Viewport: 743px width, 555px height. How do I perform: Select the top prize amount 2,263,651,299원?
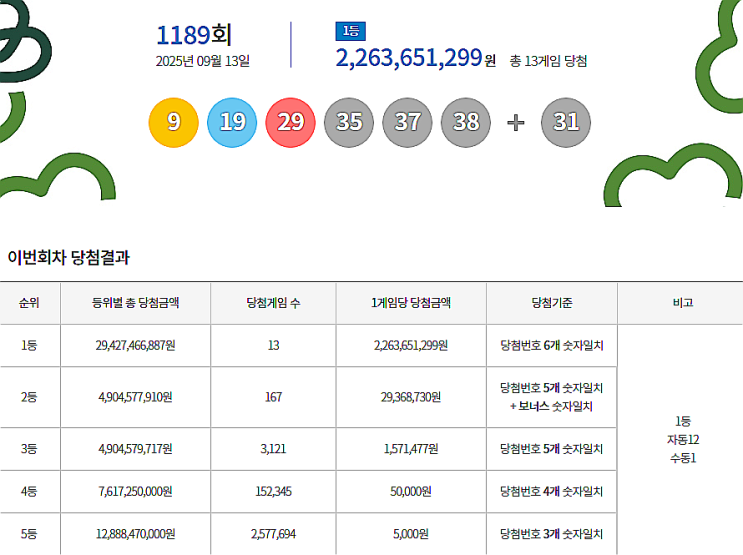pos(416,58)
